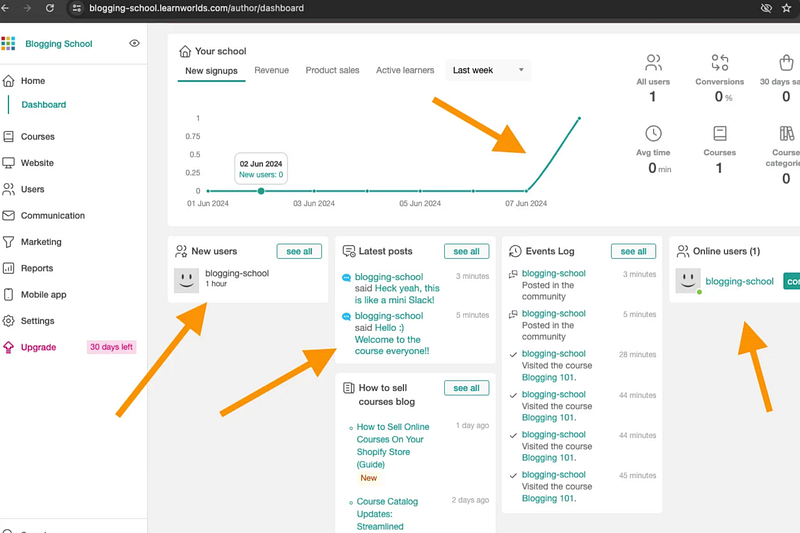Click the How to sell courses blog icon
800x533 pixels.
(348, 388)
